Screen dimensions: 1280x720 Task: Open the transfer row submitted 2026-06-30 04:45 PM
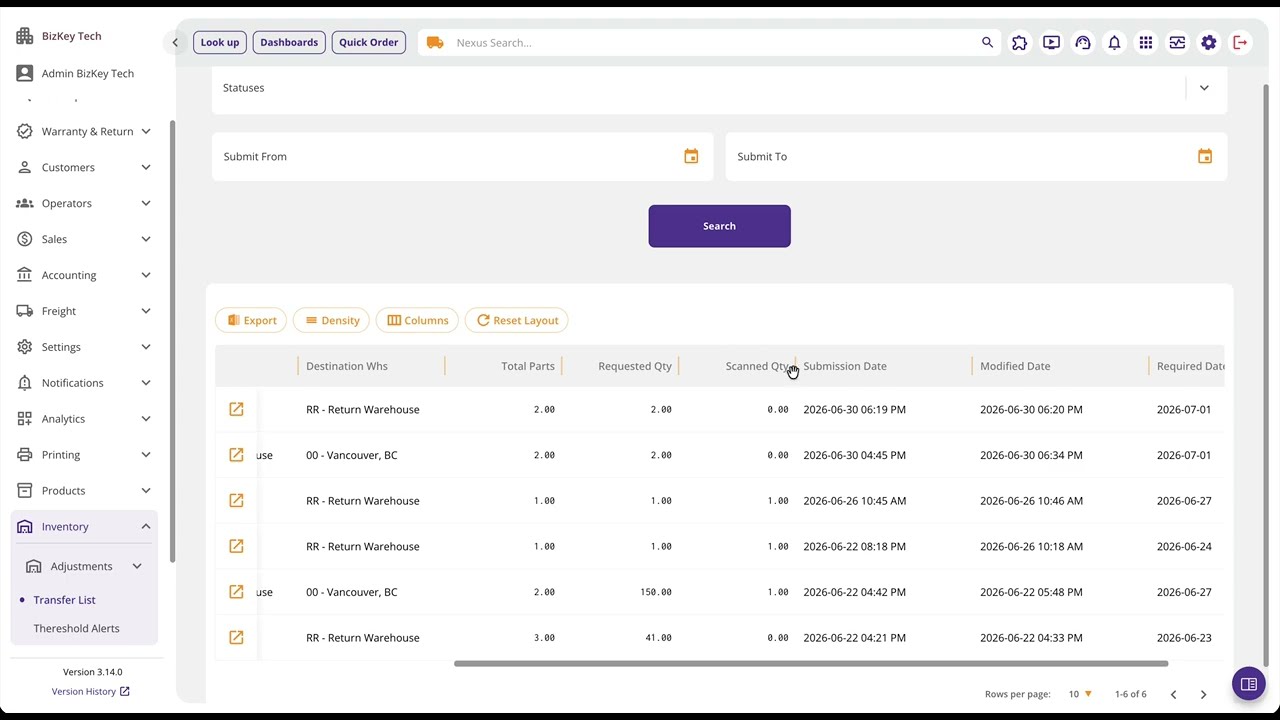coord(236,455)
